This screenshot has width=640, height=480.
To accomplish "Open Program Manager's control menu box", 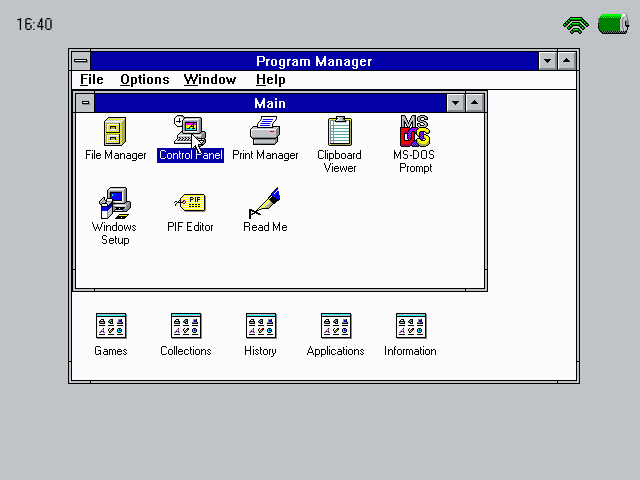I will [81, 61].
